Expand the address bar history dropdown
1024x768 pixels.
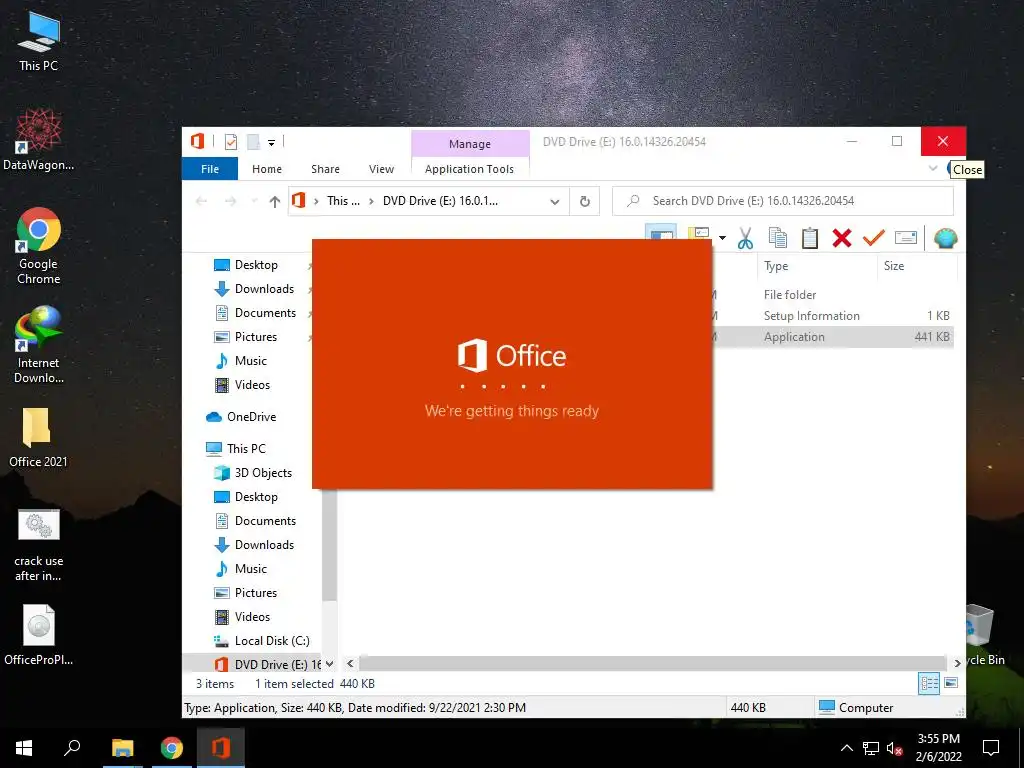(x=554, y=201)
